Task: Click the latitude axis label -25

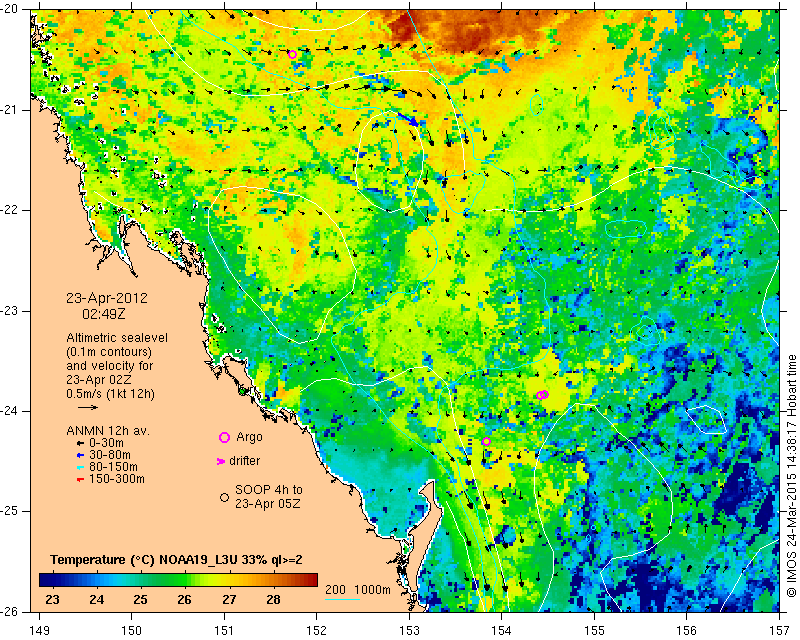Action: [x=10, y=511]
